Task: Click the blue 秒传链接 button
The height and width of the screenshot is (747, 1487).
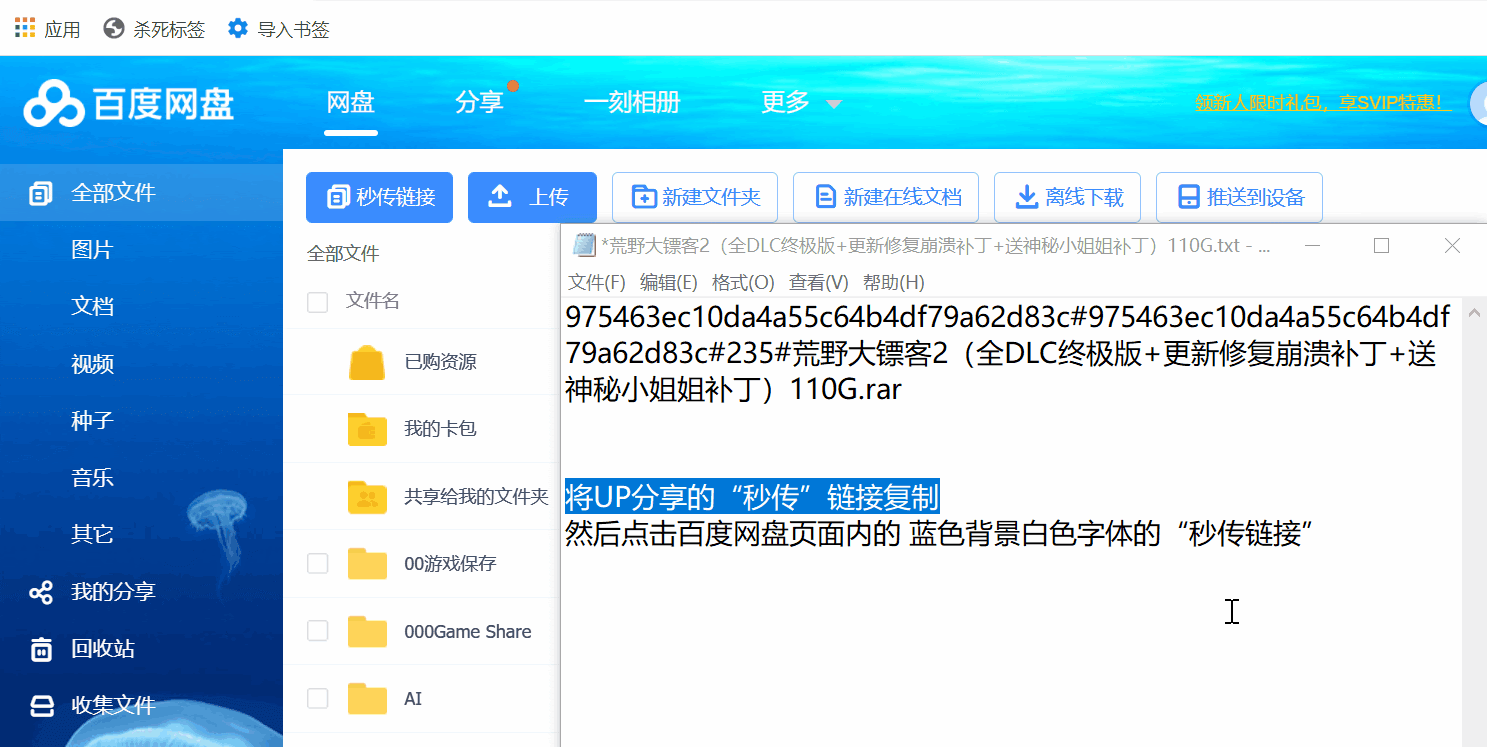Action: 379,197
